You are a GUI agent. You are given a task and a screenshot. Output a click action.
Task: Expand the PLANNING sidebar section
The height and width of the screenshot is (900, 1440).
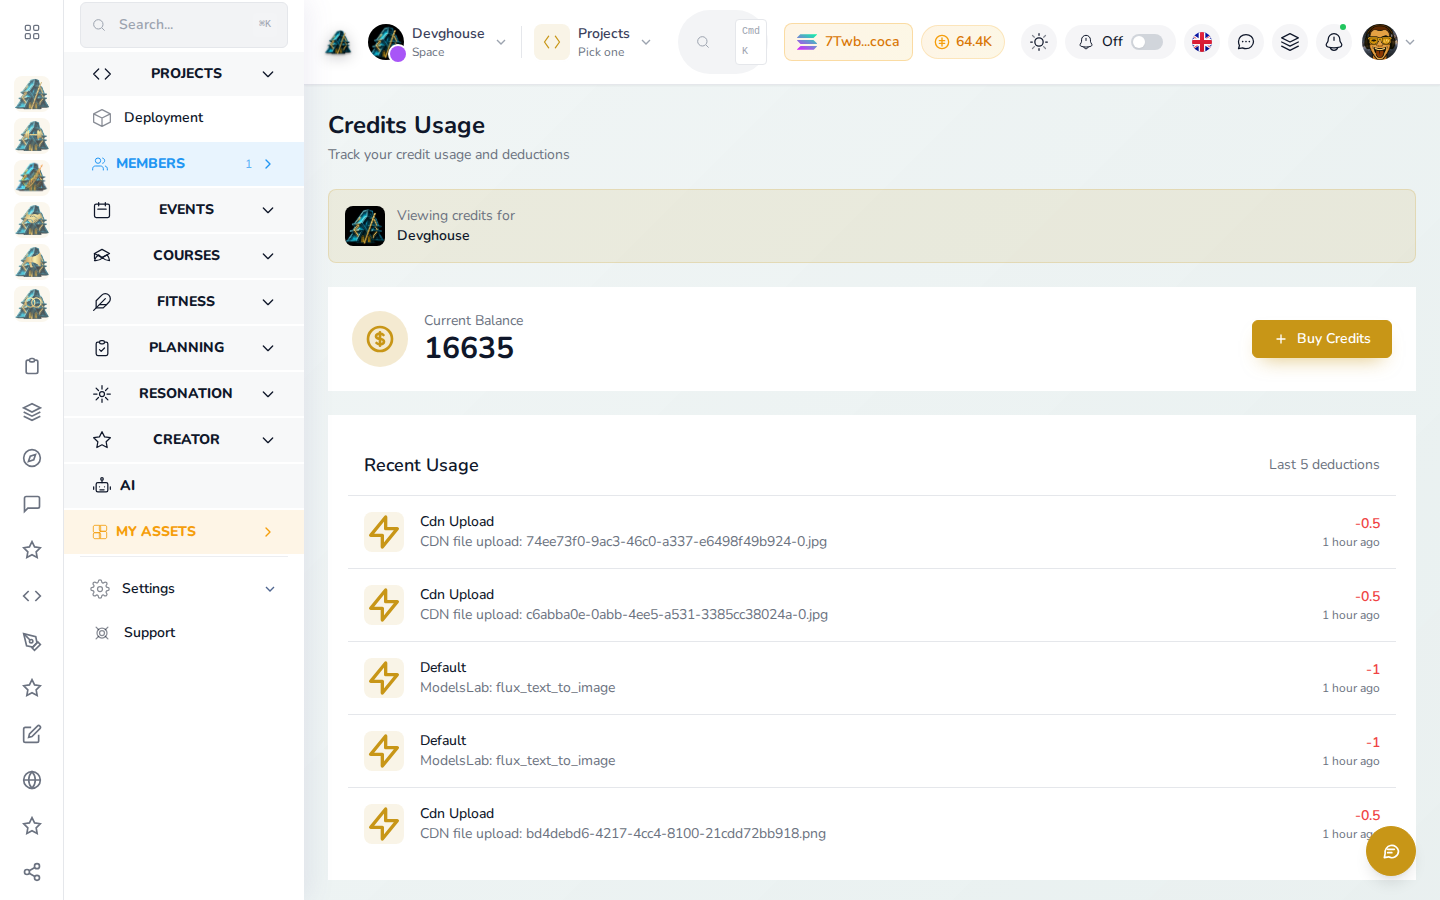click(184, 348)
